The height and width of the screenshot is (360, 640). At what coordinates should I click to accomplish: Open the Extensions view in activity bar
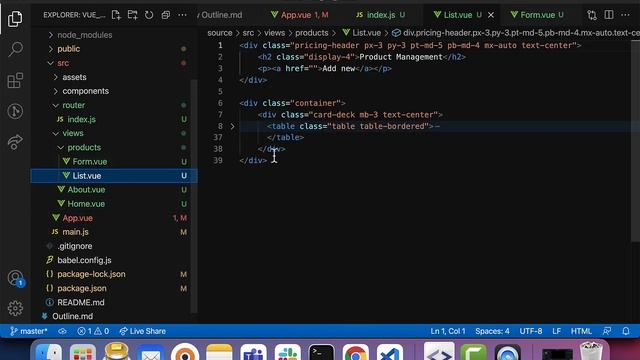tap(15, 80)
